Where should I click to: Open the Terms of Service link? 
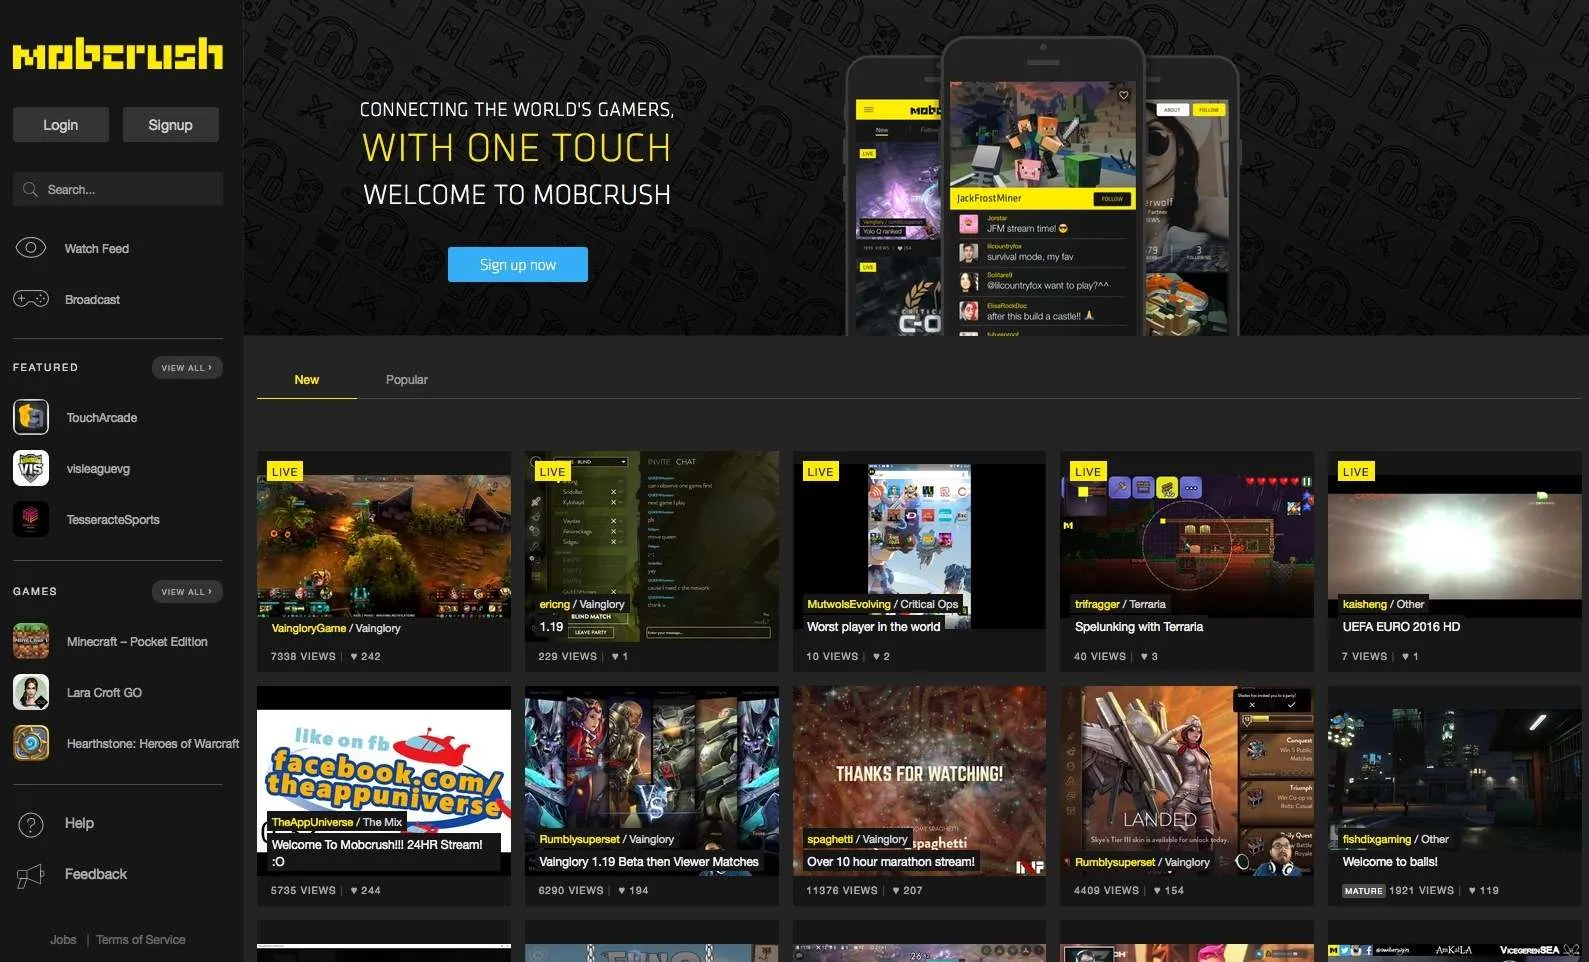141,940
